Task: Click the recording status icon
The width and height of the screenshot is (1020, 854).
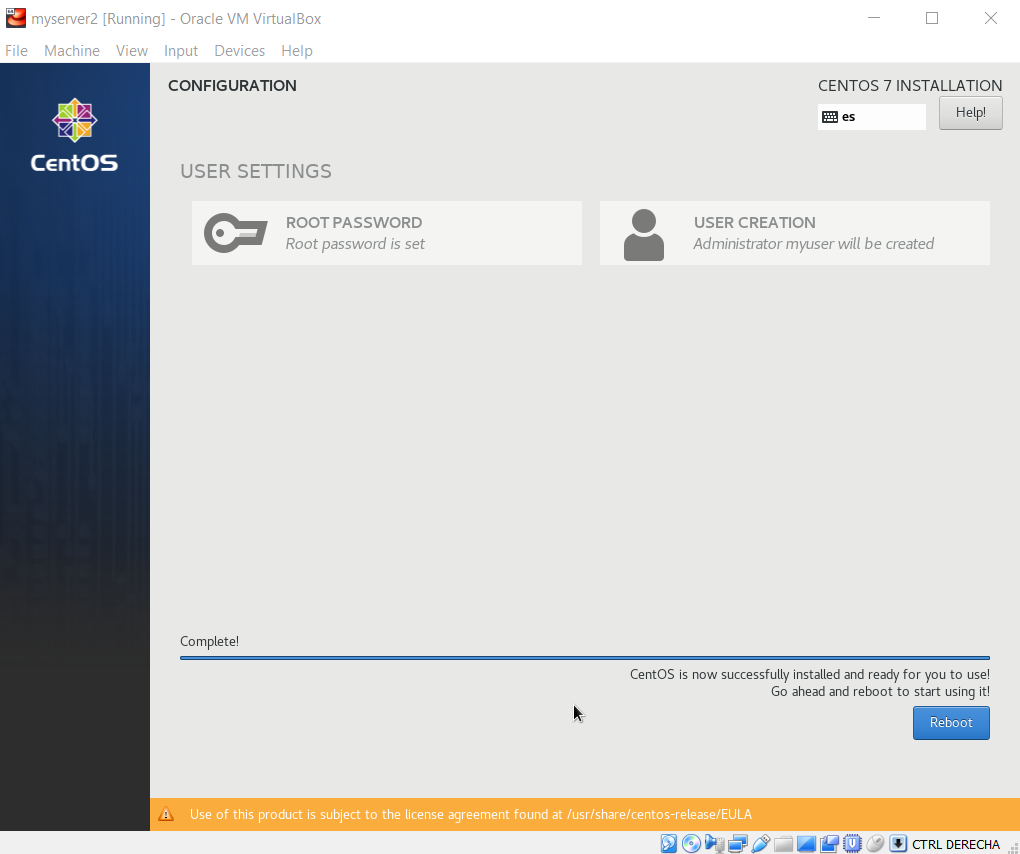Action: coord(829,844)
